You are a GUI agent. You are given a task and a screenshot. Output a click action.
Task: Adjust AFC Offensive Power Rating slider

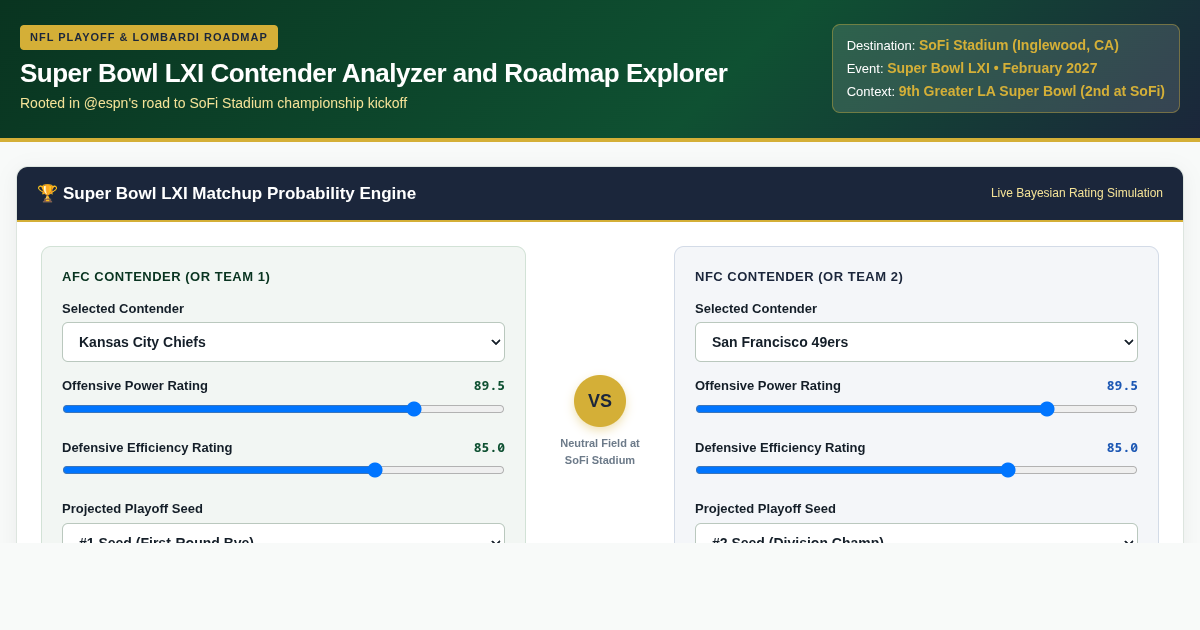[x=283, y=409]
